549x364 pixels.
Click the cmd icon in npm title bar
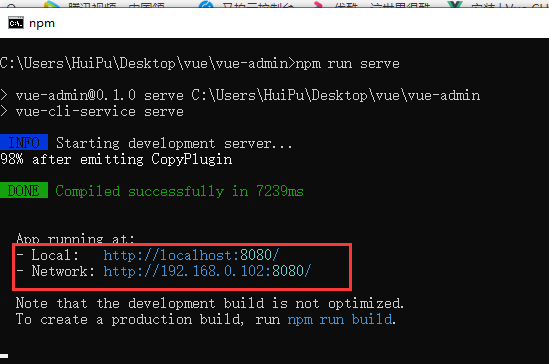click(x=16, y=23)
